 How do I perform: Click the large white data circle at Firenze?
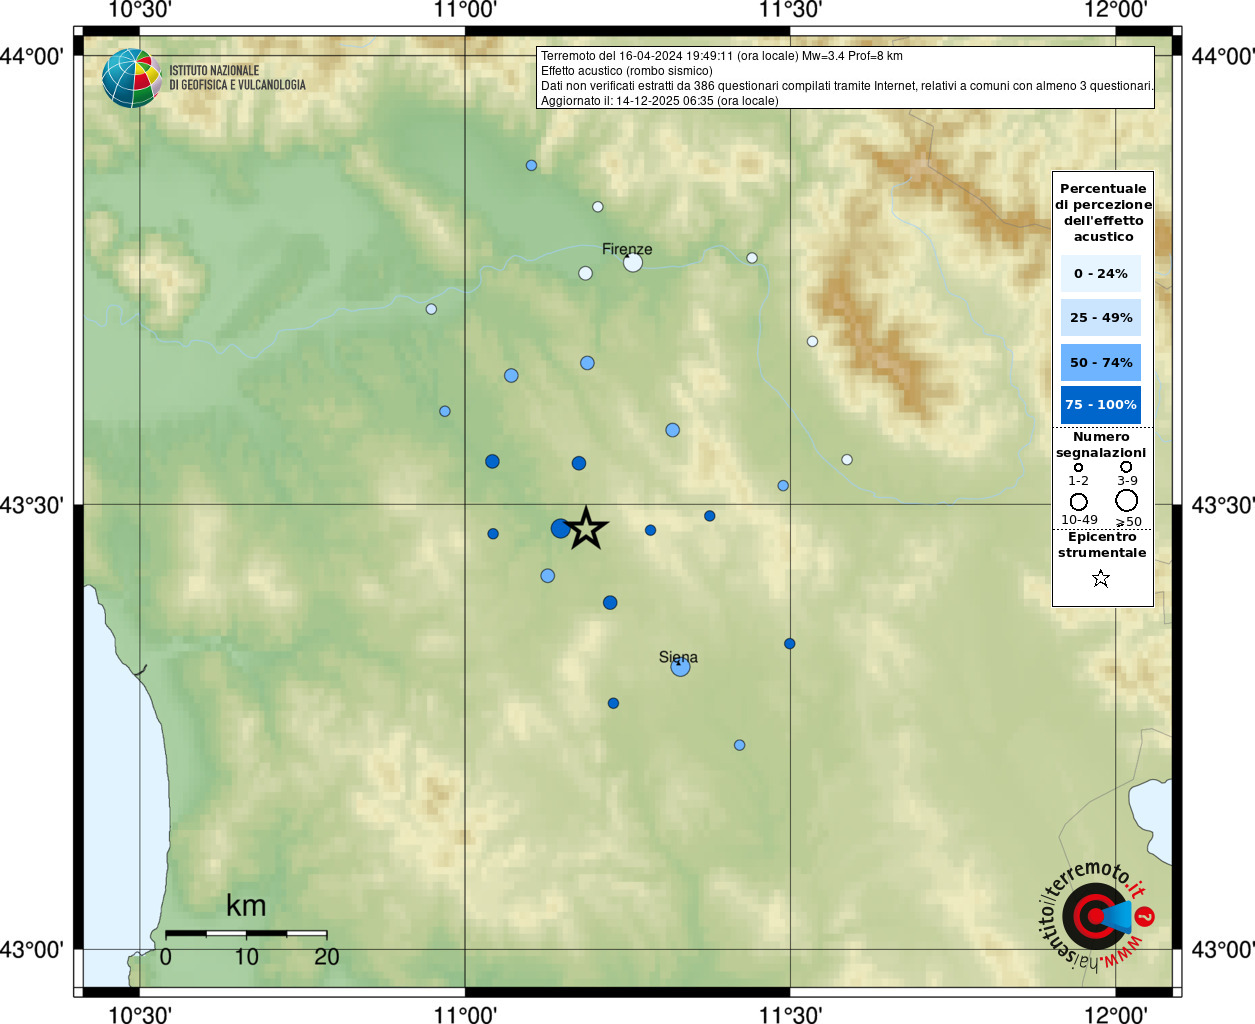pyautogui.click(x=633, y=262)
